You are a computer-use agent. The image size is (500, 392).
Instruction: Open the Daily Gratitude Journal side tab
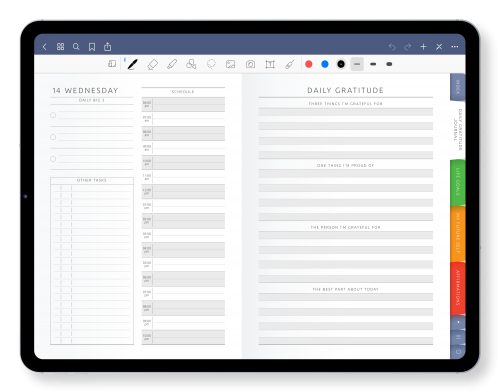click(458, 129)
